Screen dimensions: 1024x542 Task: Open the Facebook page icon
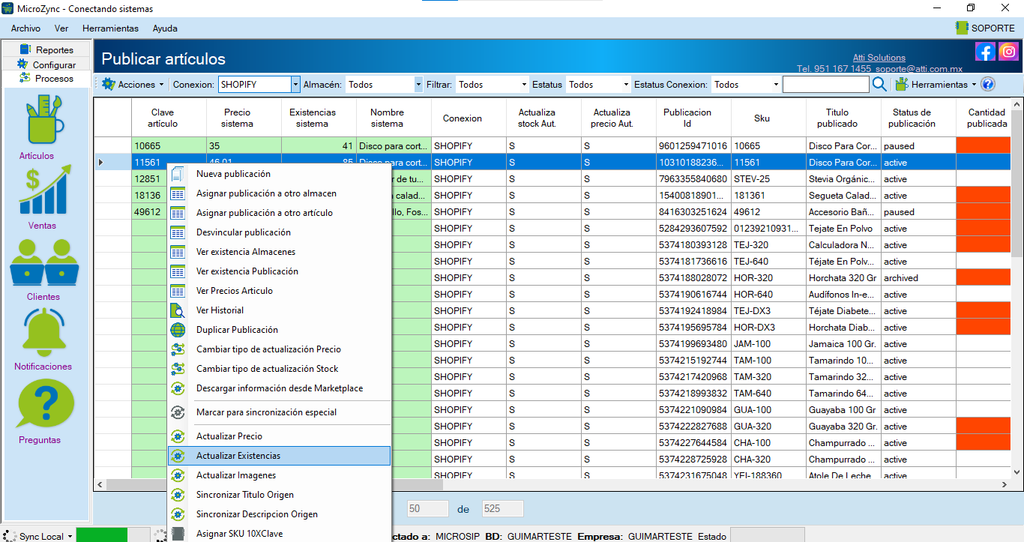985,52
